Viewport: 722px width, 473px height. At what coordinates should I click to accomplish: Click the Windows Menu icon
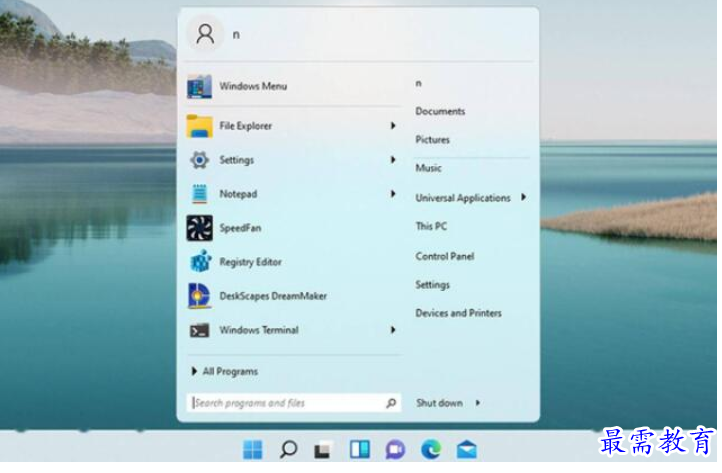point(199,86)
